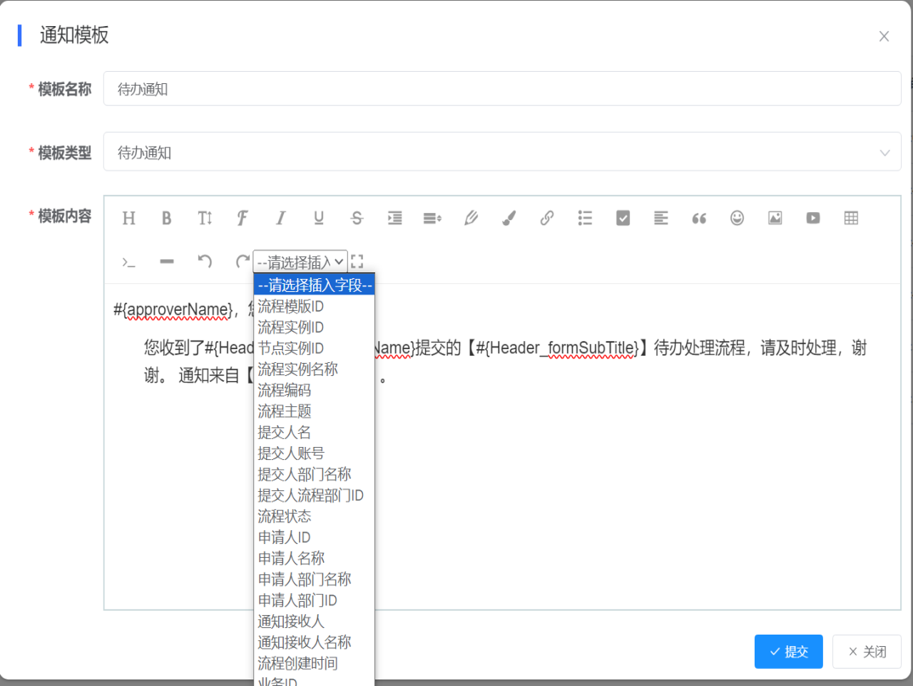Toggle fullscreen editor mode
The image size is (913, 686).
click(x=357, y=261)
